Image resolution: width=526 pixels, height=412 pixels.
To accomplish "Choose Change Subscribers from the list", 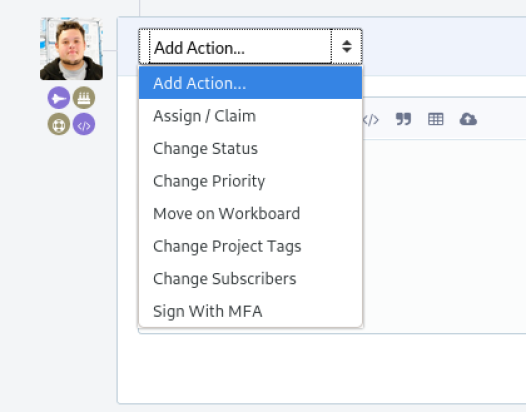I will click(x=250, y=279).
